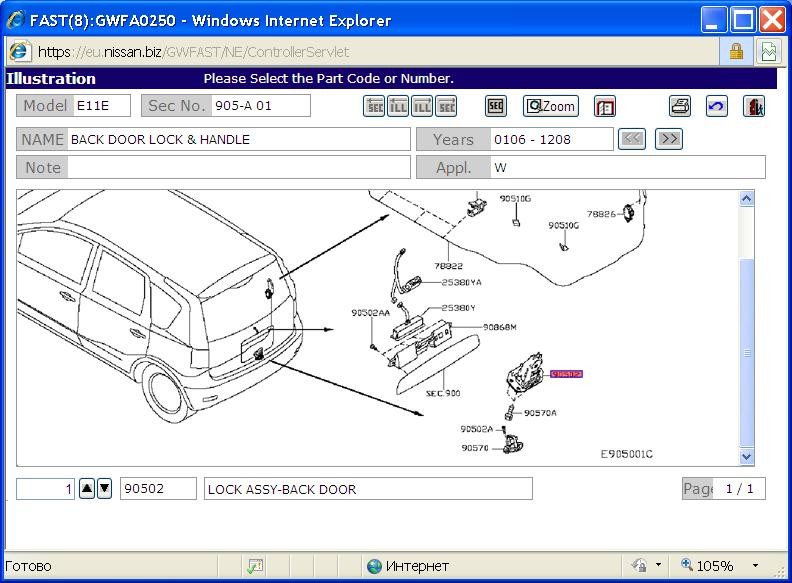Step up with the black up-triangle button
Image resolution: width=792 pixels, height=583 pixels.
click(87, 489)
